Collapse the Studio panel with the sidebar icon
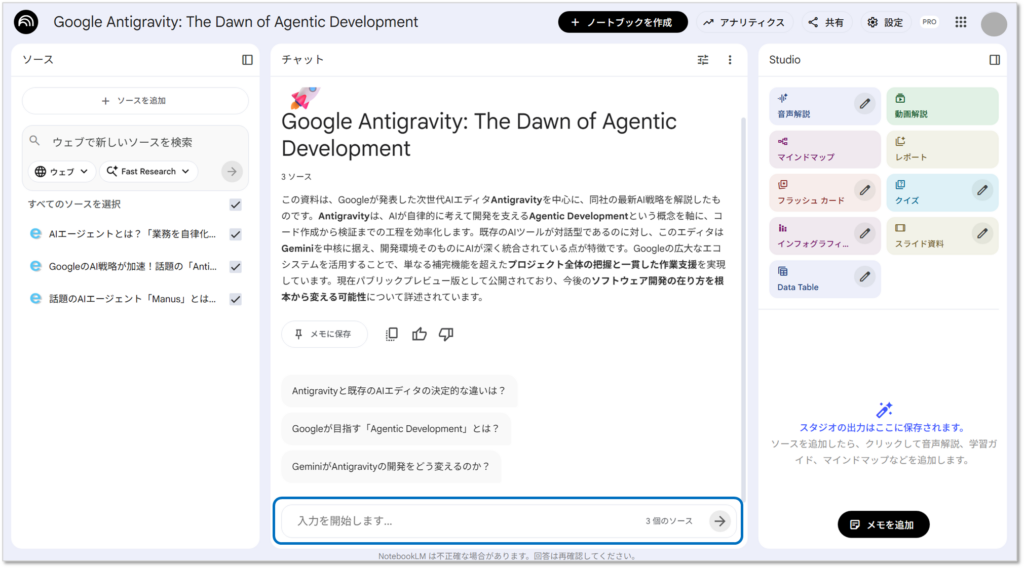 [x=994, y=60]
